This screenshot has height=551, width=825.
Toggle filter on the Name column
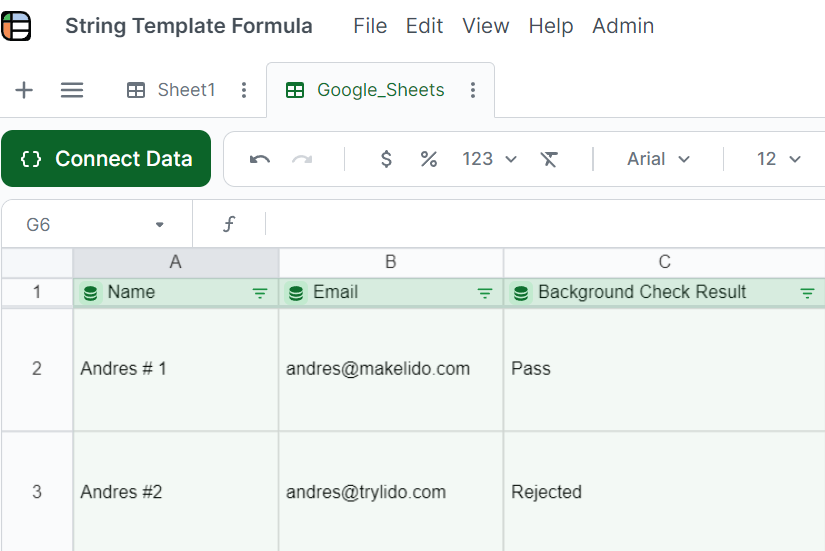tap(260, 293)
